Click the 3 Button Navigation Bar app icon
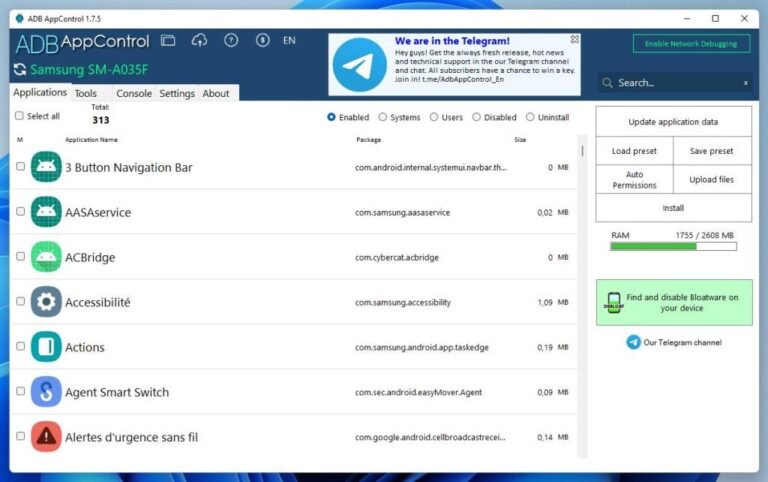The height and width of the screenshot is (482, 768). [x=46, y=167]
